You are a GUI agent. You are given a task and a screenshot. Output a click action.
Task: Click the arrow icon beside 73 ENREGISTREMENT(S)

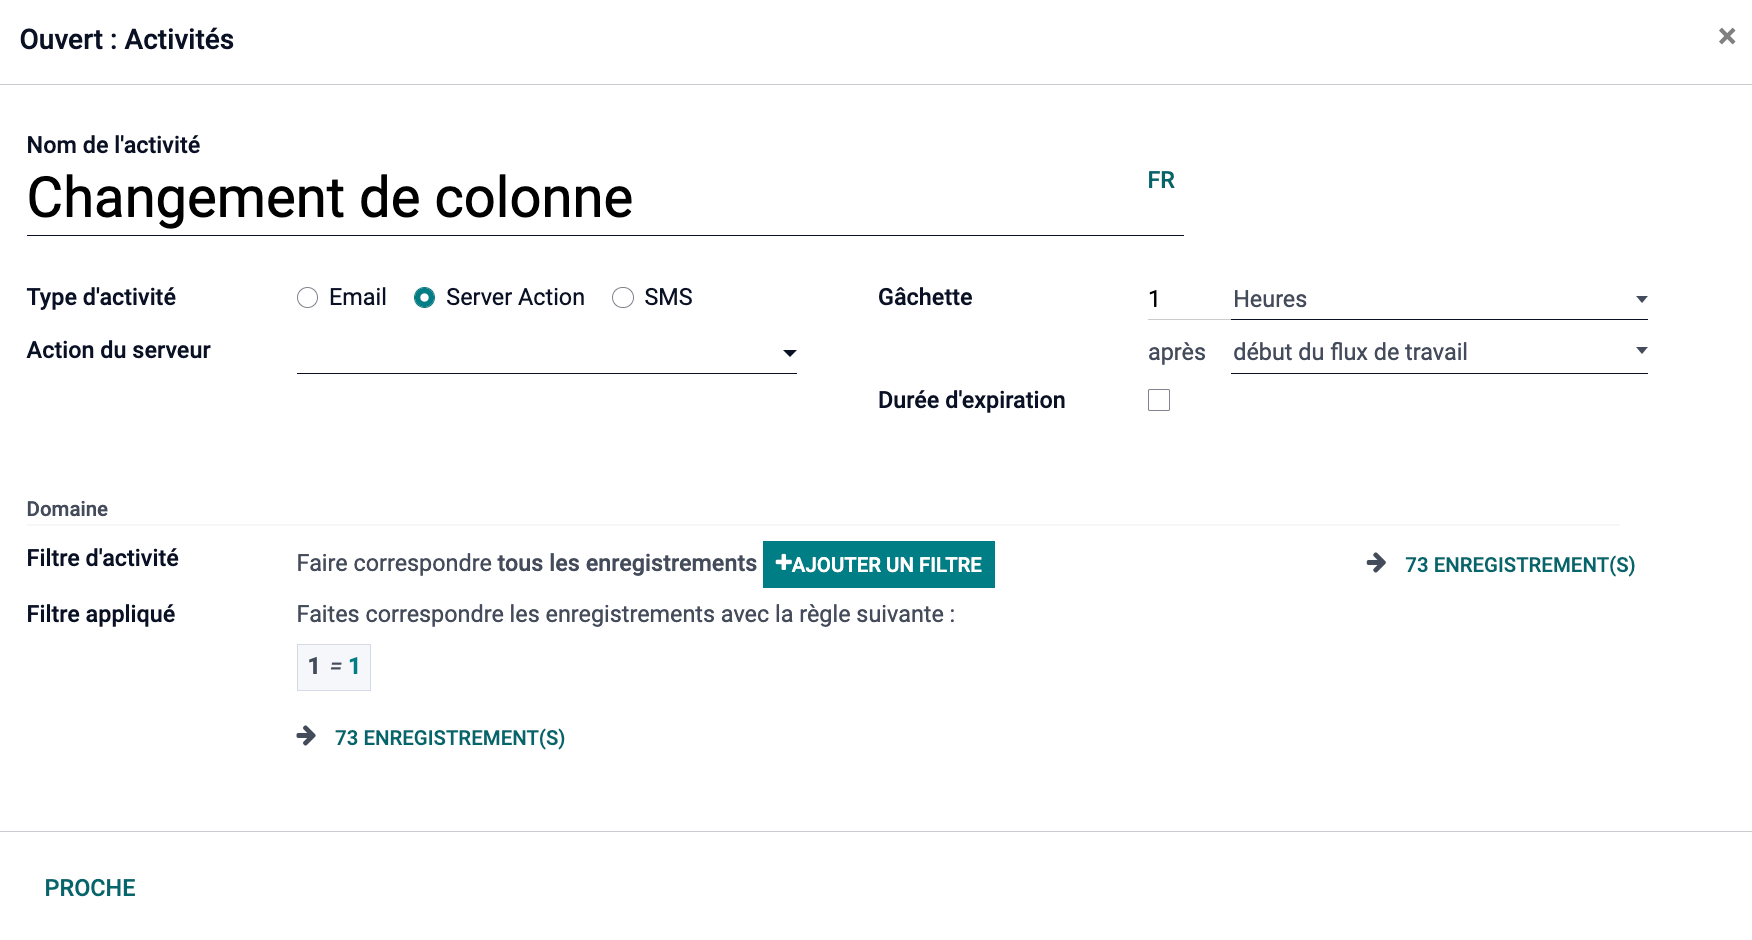(x=1376, y=564)
